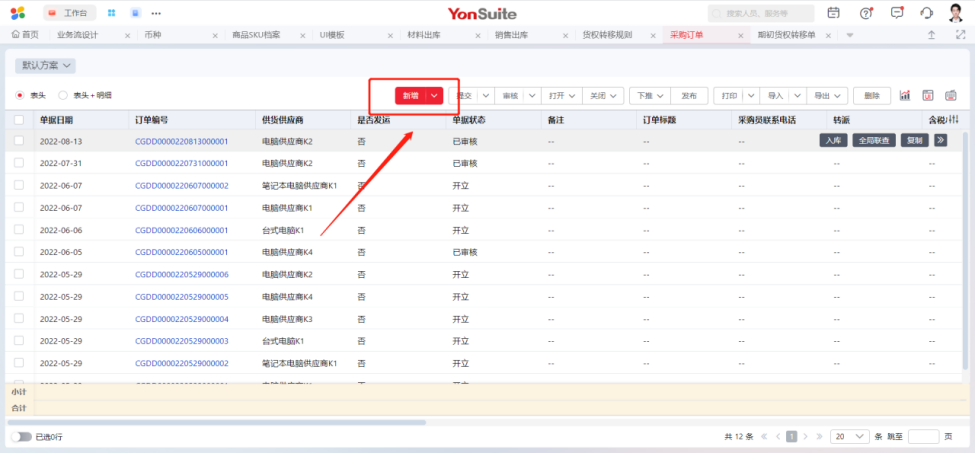The image size is (975, 453).
Task: Open the YonSuite colorful logo menu
Action: 18,13
